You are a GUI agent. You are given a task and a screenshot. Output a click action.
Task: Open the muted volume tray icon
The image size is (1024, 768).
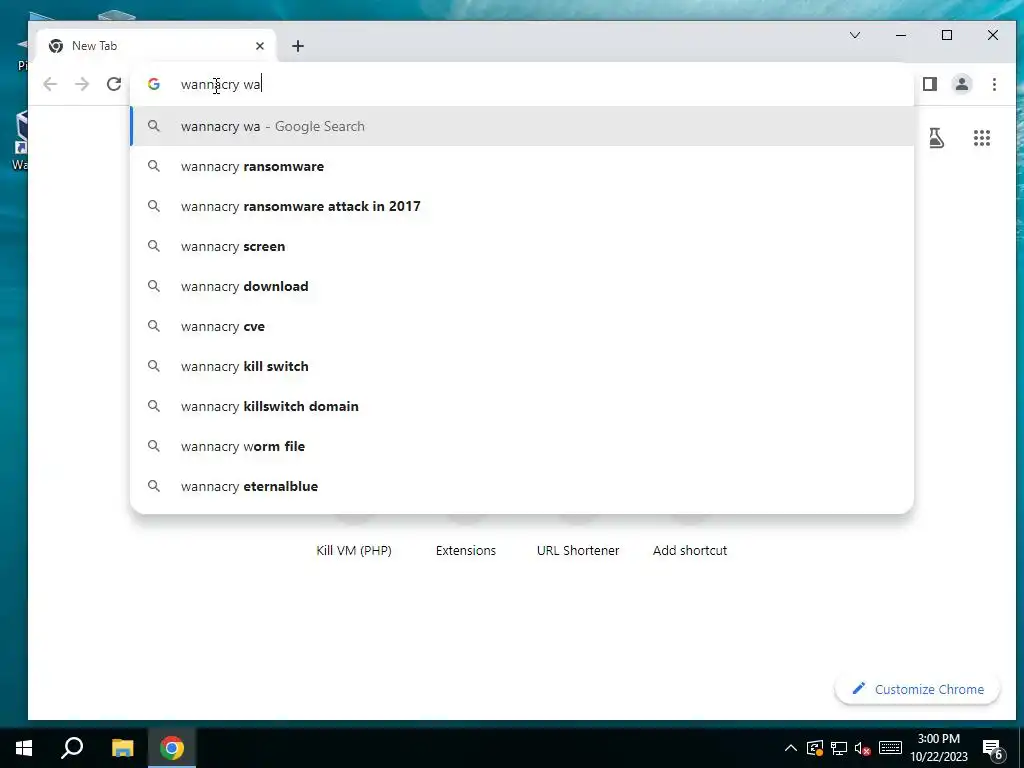(863, 748)
